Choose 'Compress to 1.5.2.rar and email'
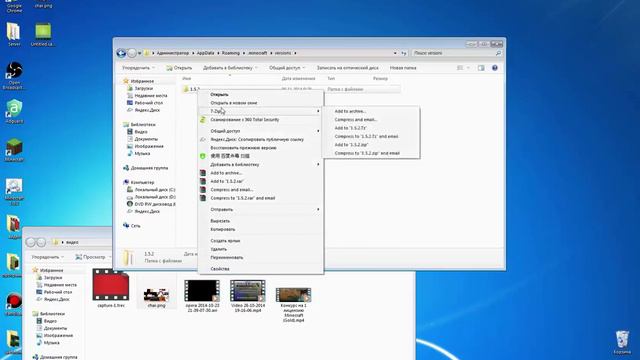 click(242, 198)
